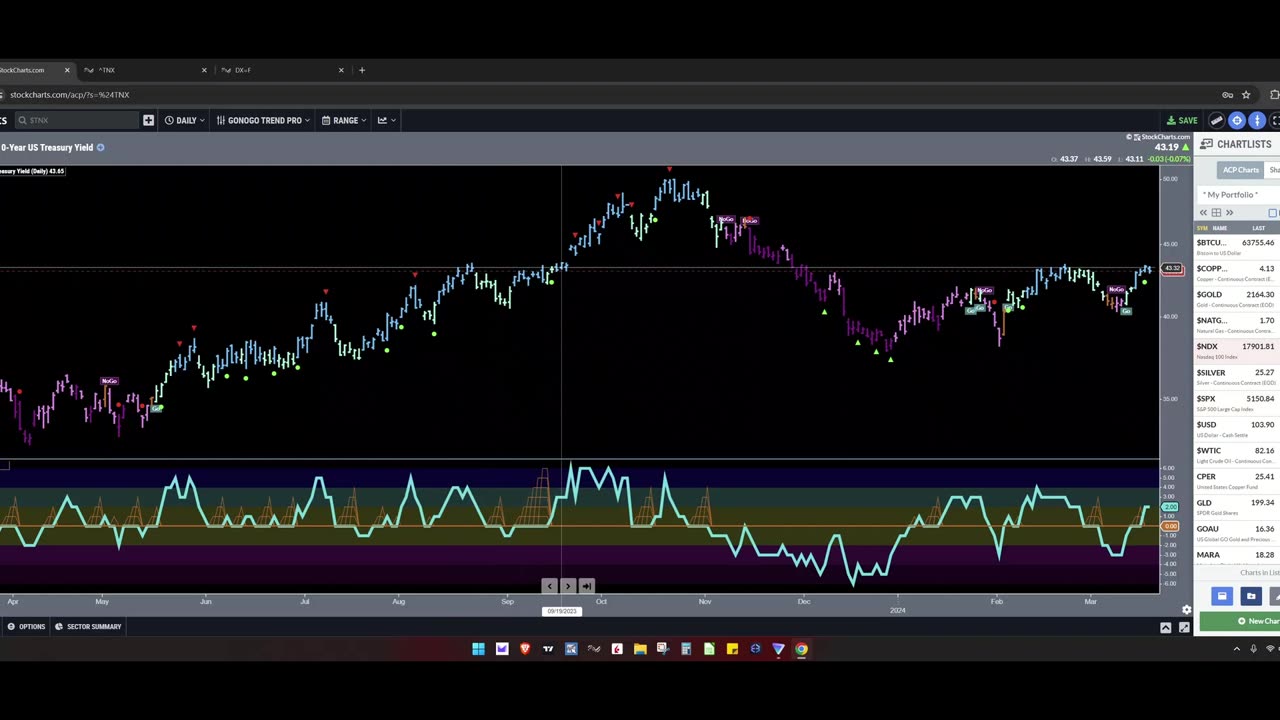The width and height of the screenshot is (1280, 720).
Task: Click the CHARTLISTS panel header
Action: [1237, 144]
